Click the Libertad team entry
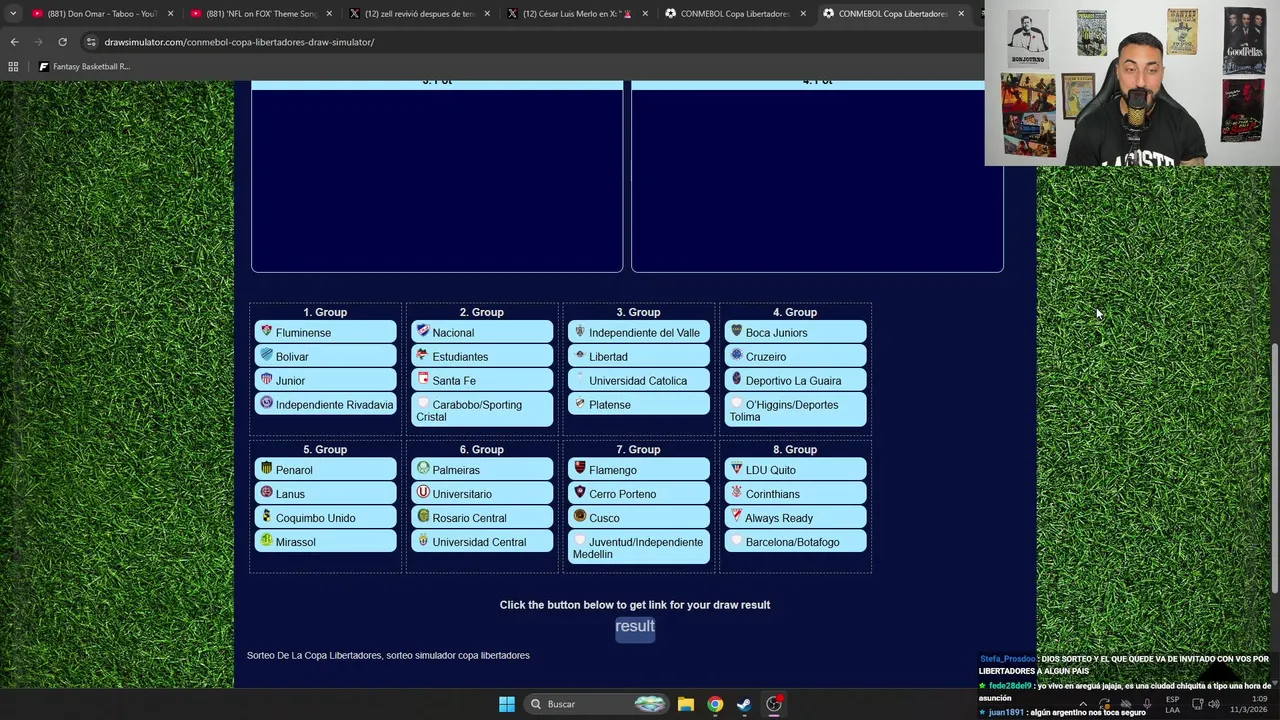The height and width of the screenshot is (720, 1280). (x=639, y=356)
